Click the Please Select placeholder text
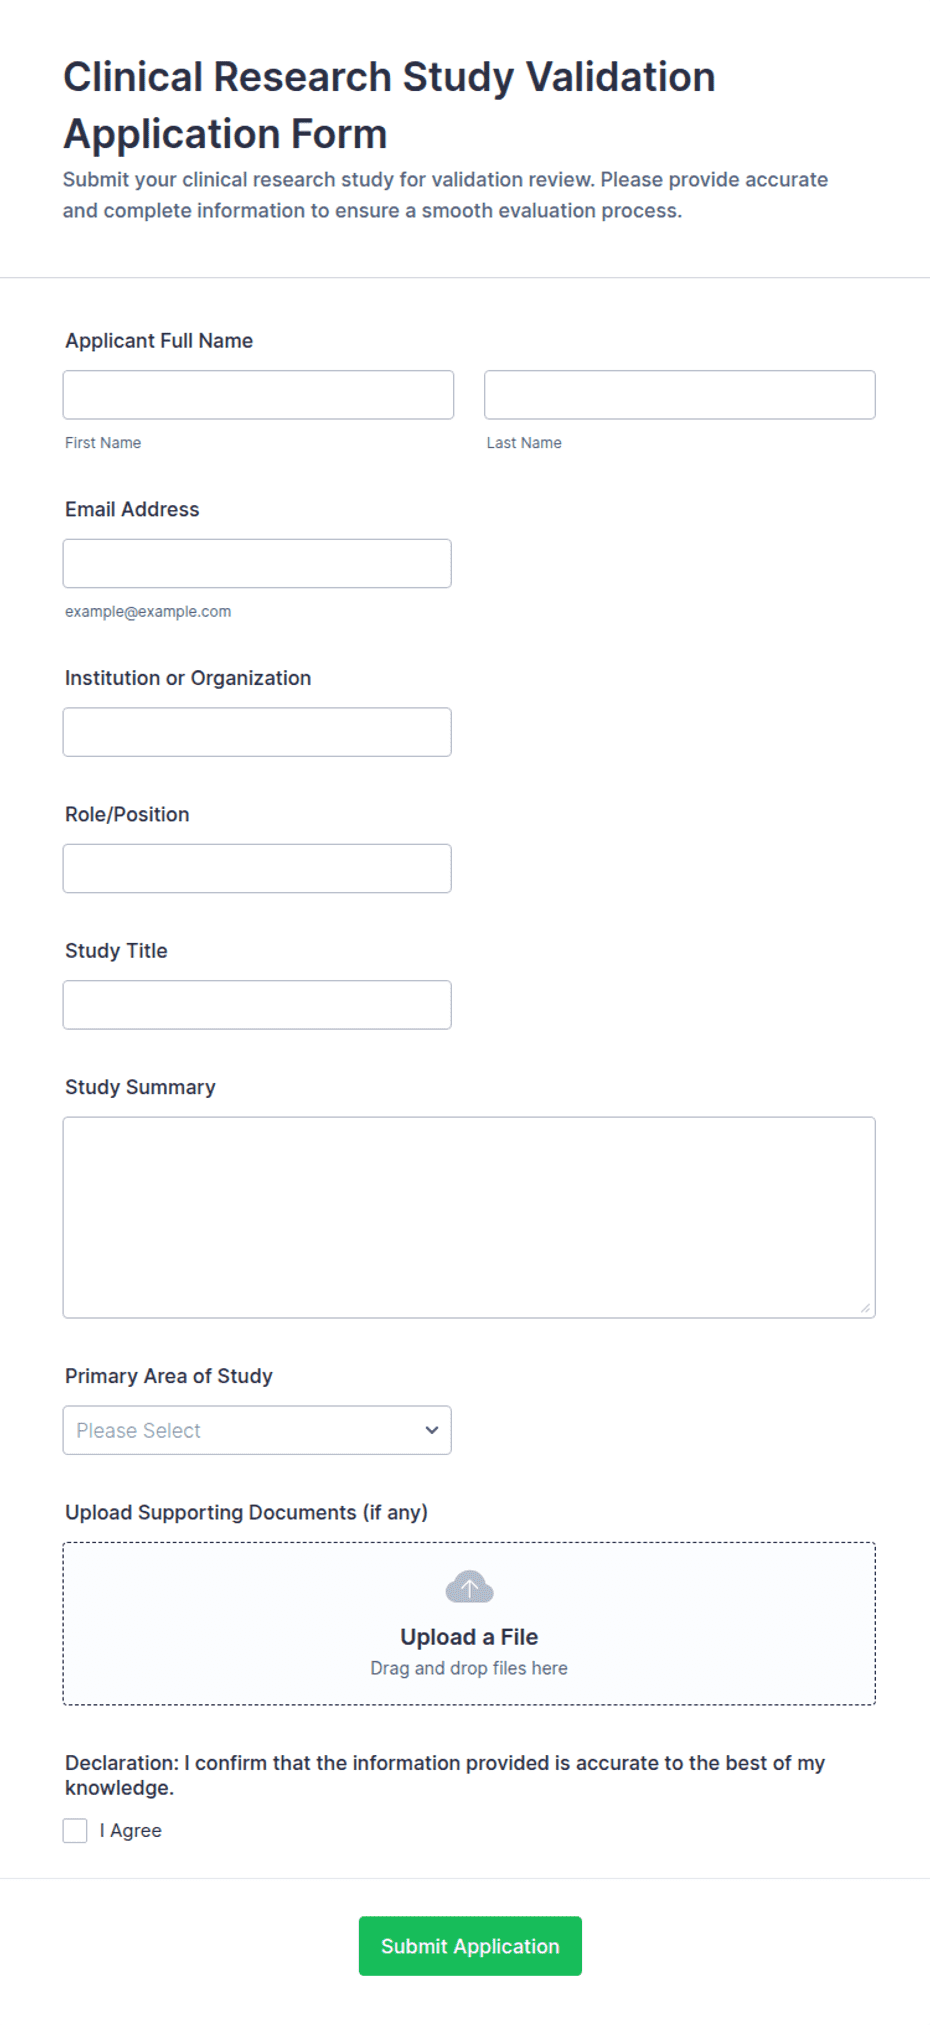930x2025 pixels. [x=138, y=1431]
